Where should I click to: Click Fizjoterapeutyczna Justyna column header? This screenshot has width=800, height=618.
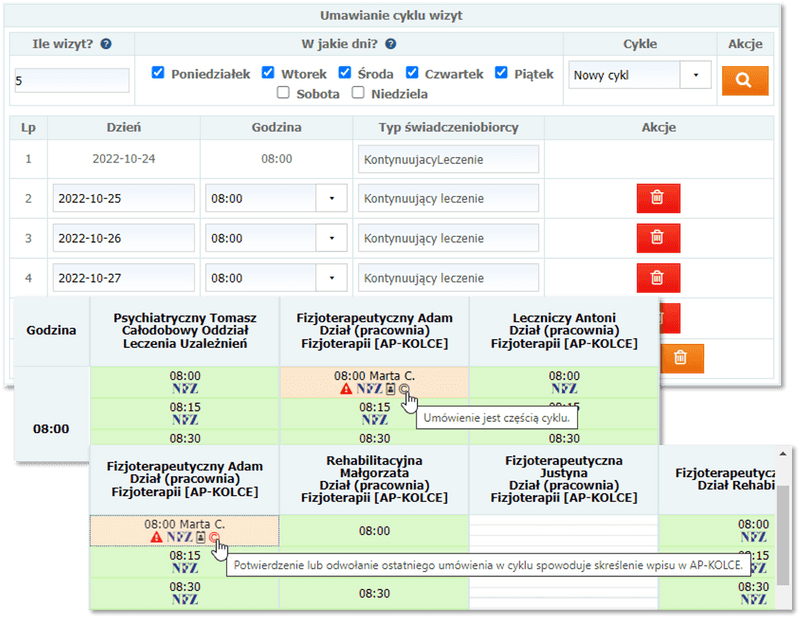564,479
